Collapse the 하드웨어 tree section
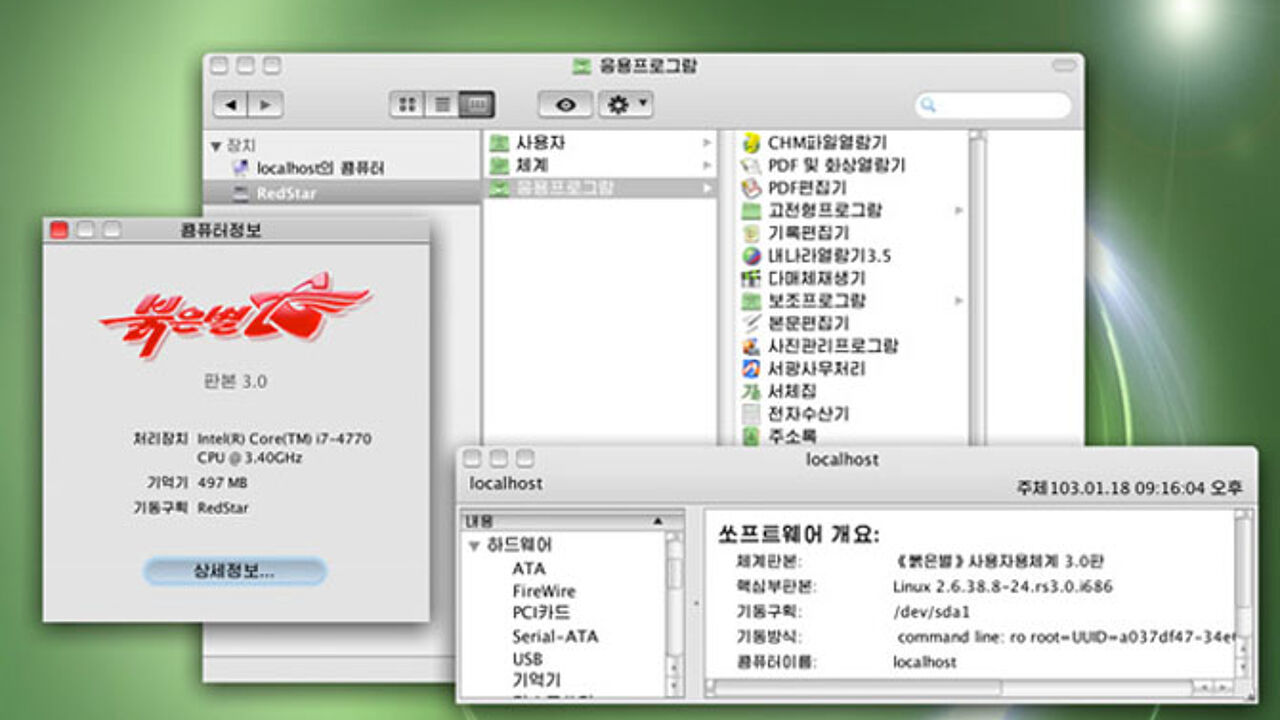Viewport: 1280px width, 720px height. (x=474, y=546)
